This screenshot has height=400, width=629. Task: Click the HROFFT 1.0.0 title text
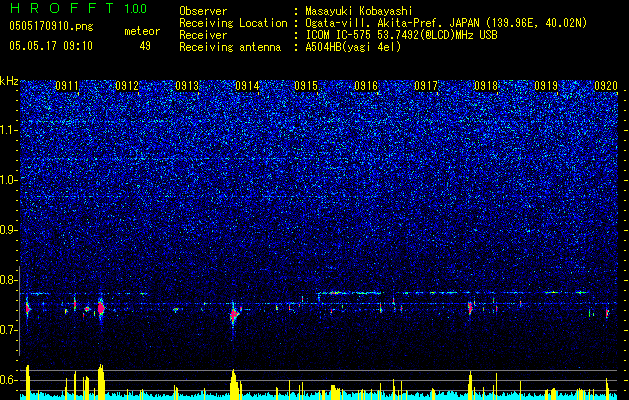point(78,8)
